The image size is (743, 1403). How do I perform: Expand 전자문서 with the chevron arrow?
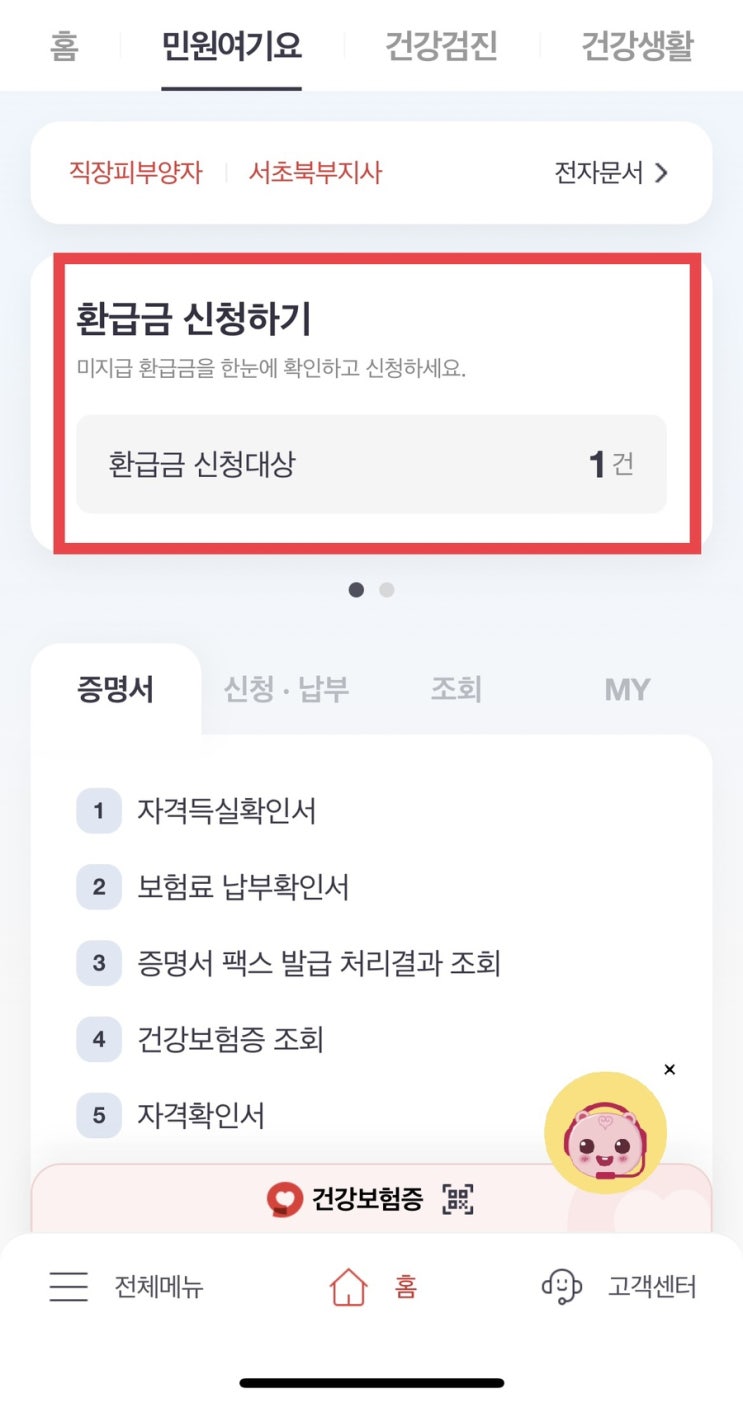point(660,173)
